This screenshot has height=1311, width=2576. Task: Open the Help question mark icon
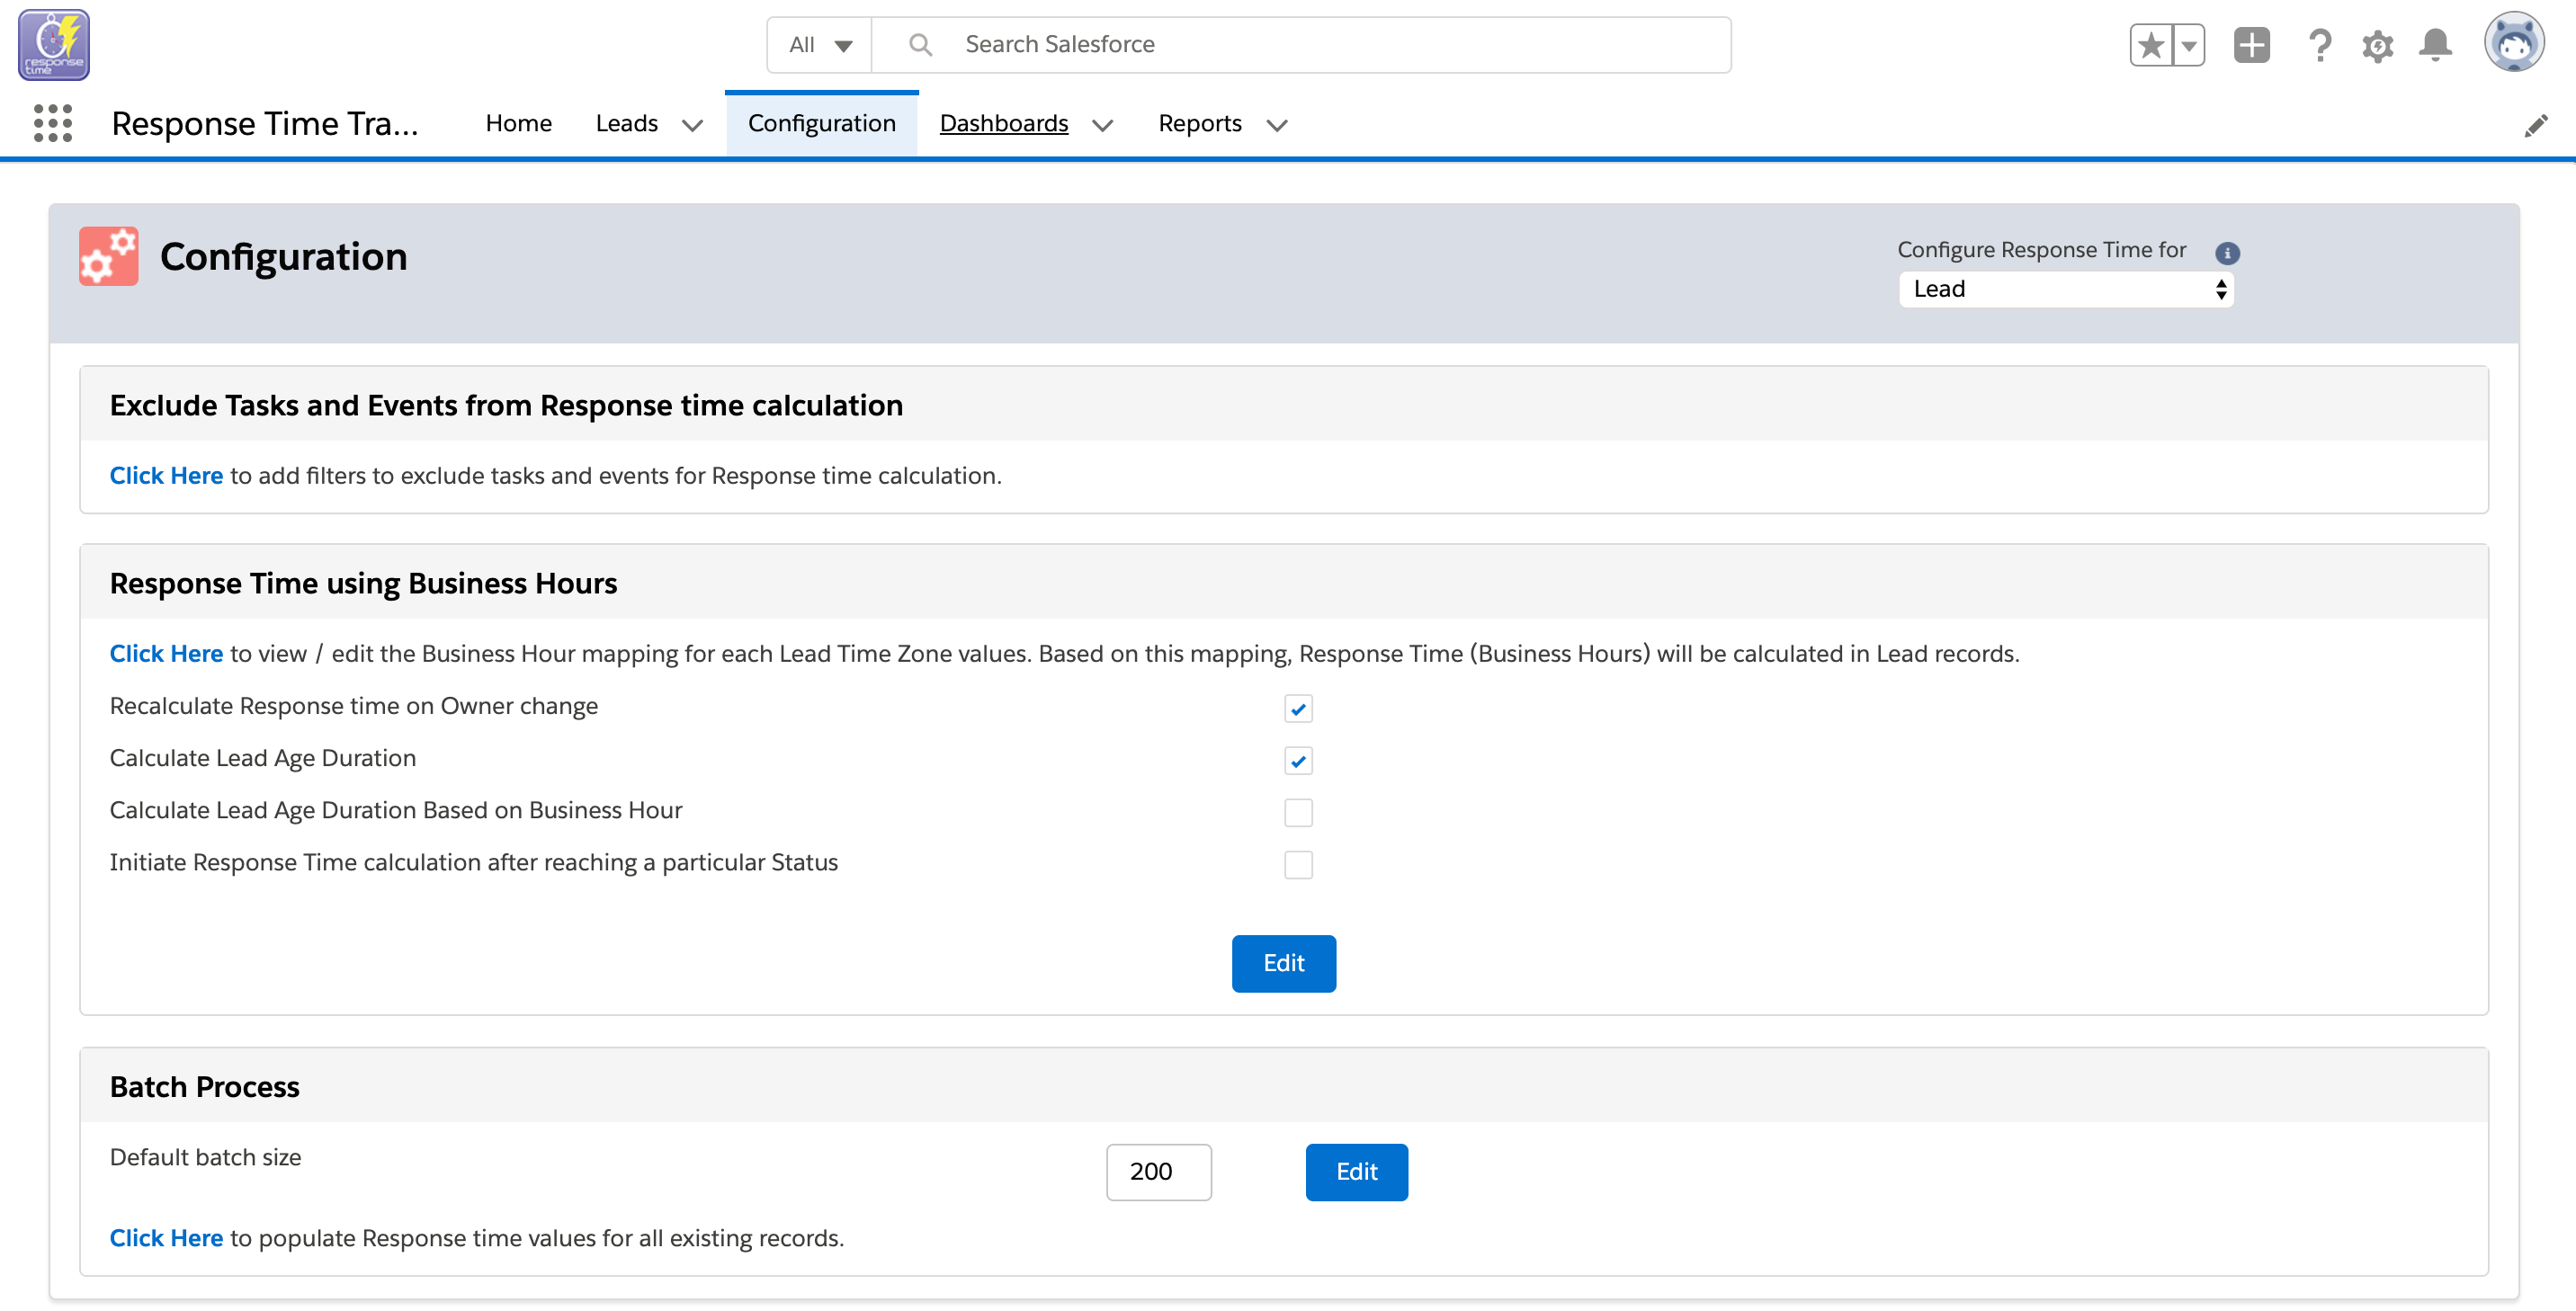(2319, 45)
